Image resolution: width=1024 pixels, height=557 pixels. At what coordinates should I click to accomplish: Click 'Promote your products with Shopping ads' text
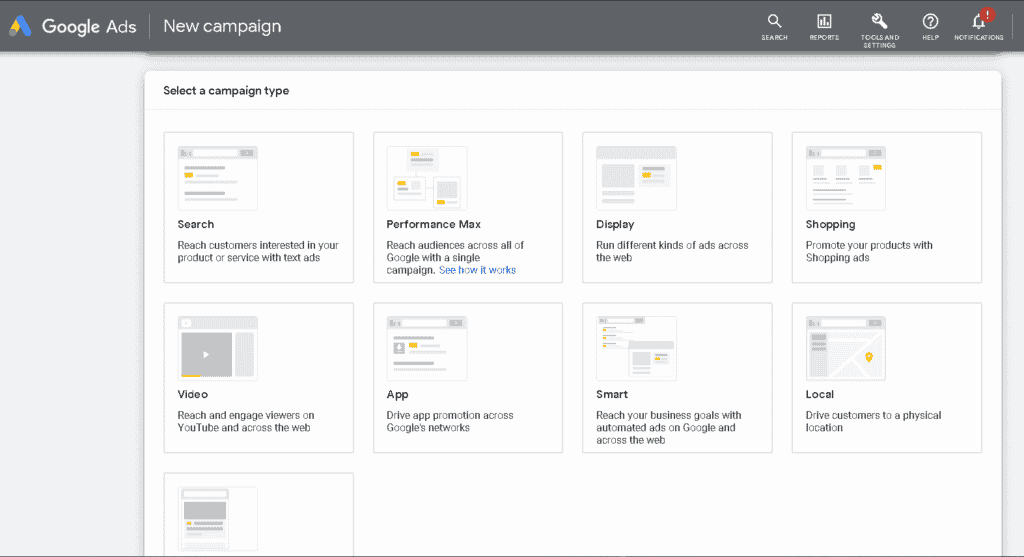click(x=869, y=251)
